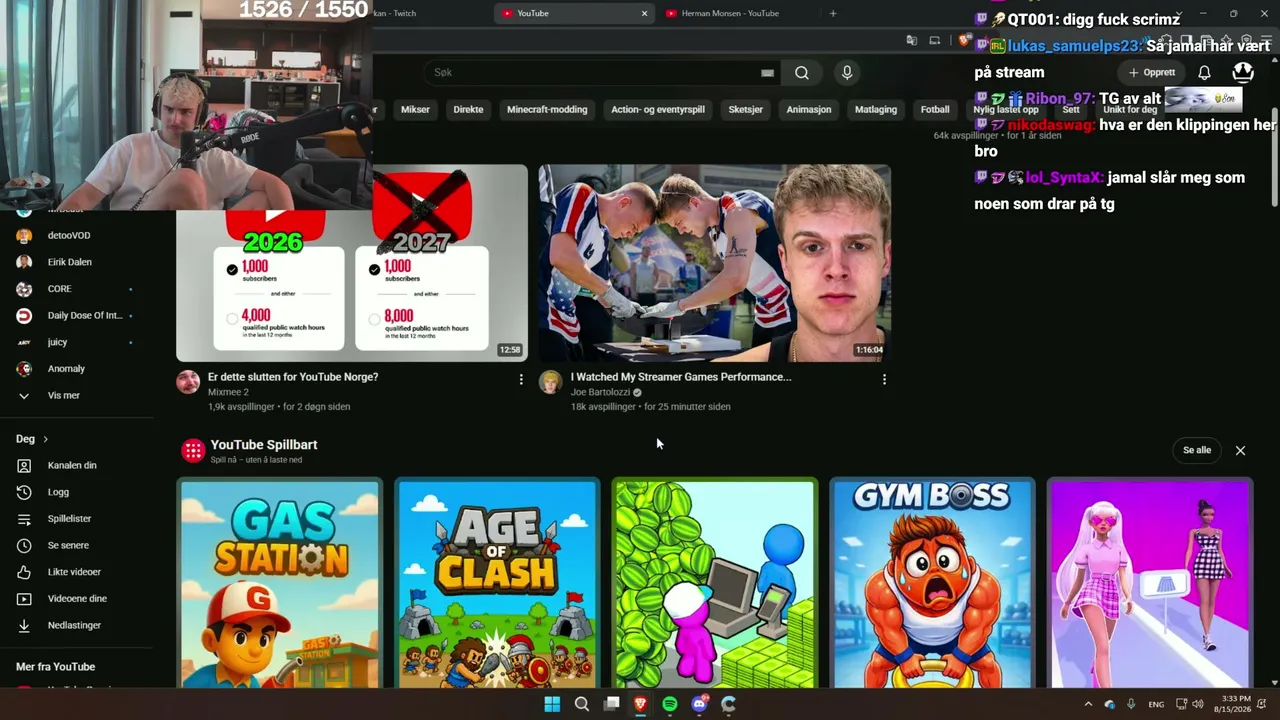Select the Matlaging filter chip
This screenshot has width=1280, height=720.
point(876,110)
